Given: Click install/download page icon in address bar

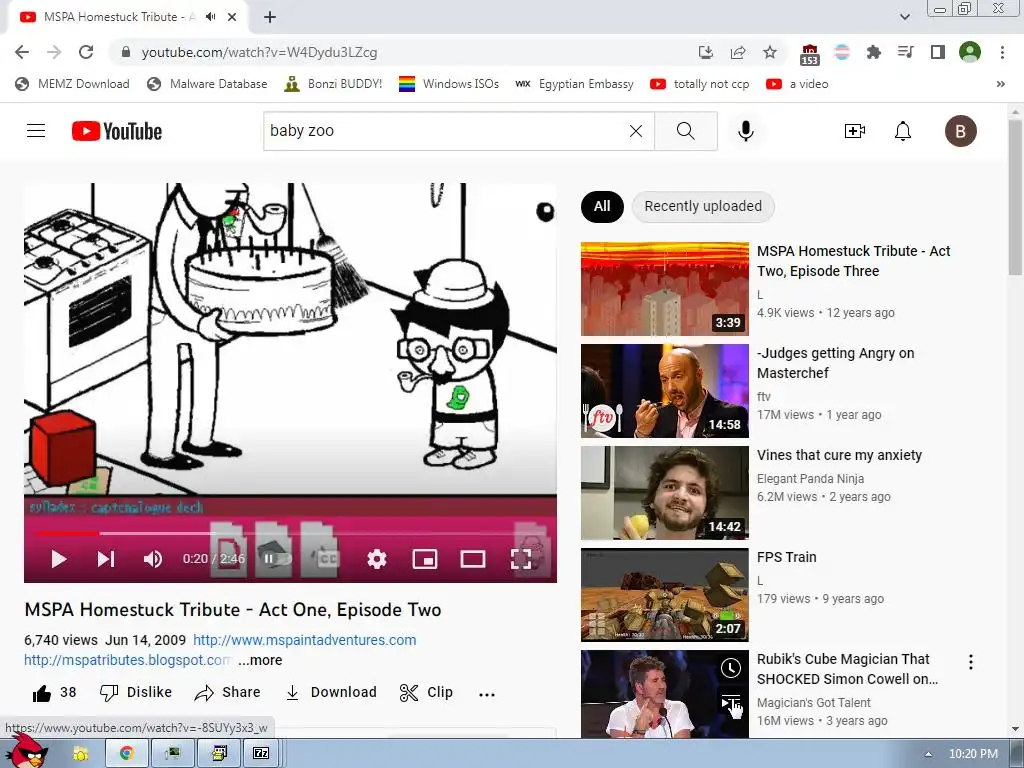Looking at the screenshot, I should pos(705,52).
